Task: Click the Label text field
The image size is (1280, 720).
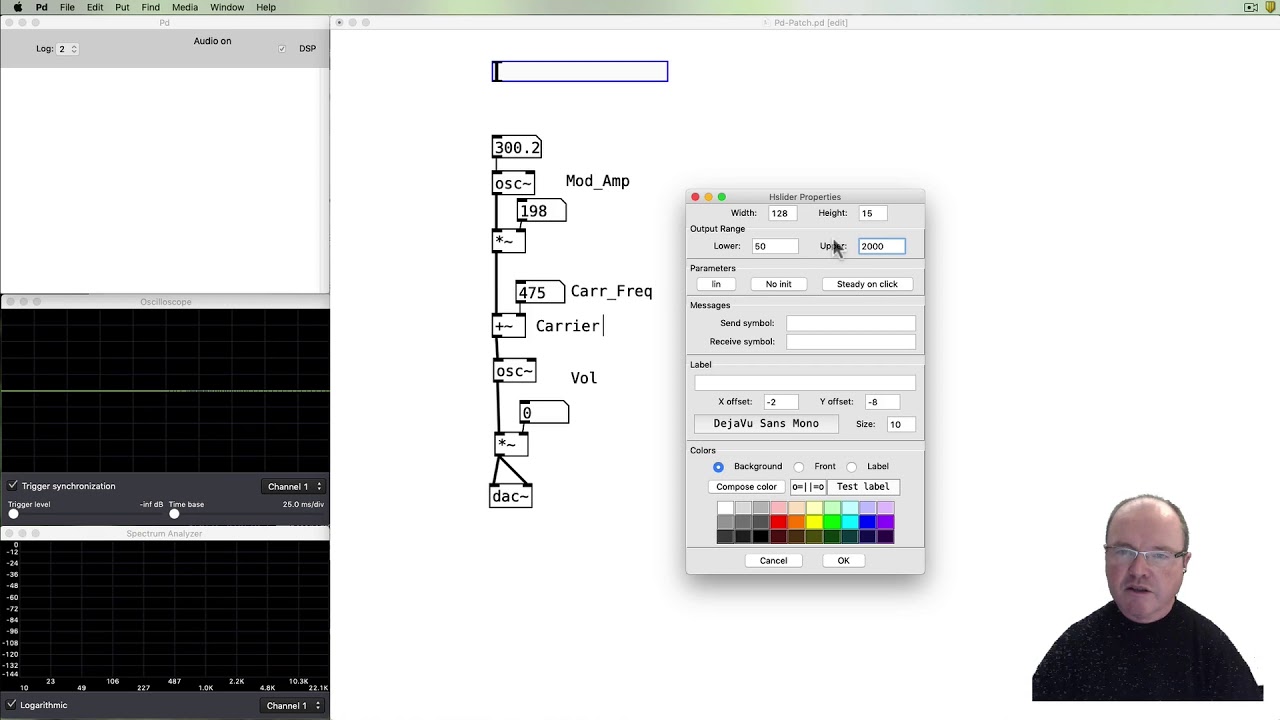Action: tap(805, 383)
